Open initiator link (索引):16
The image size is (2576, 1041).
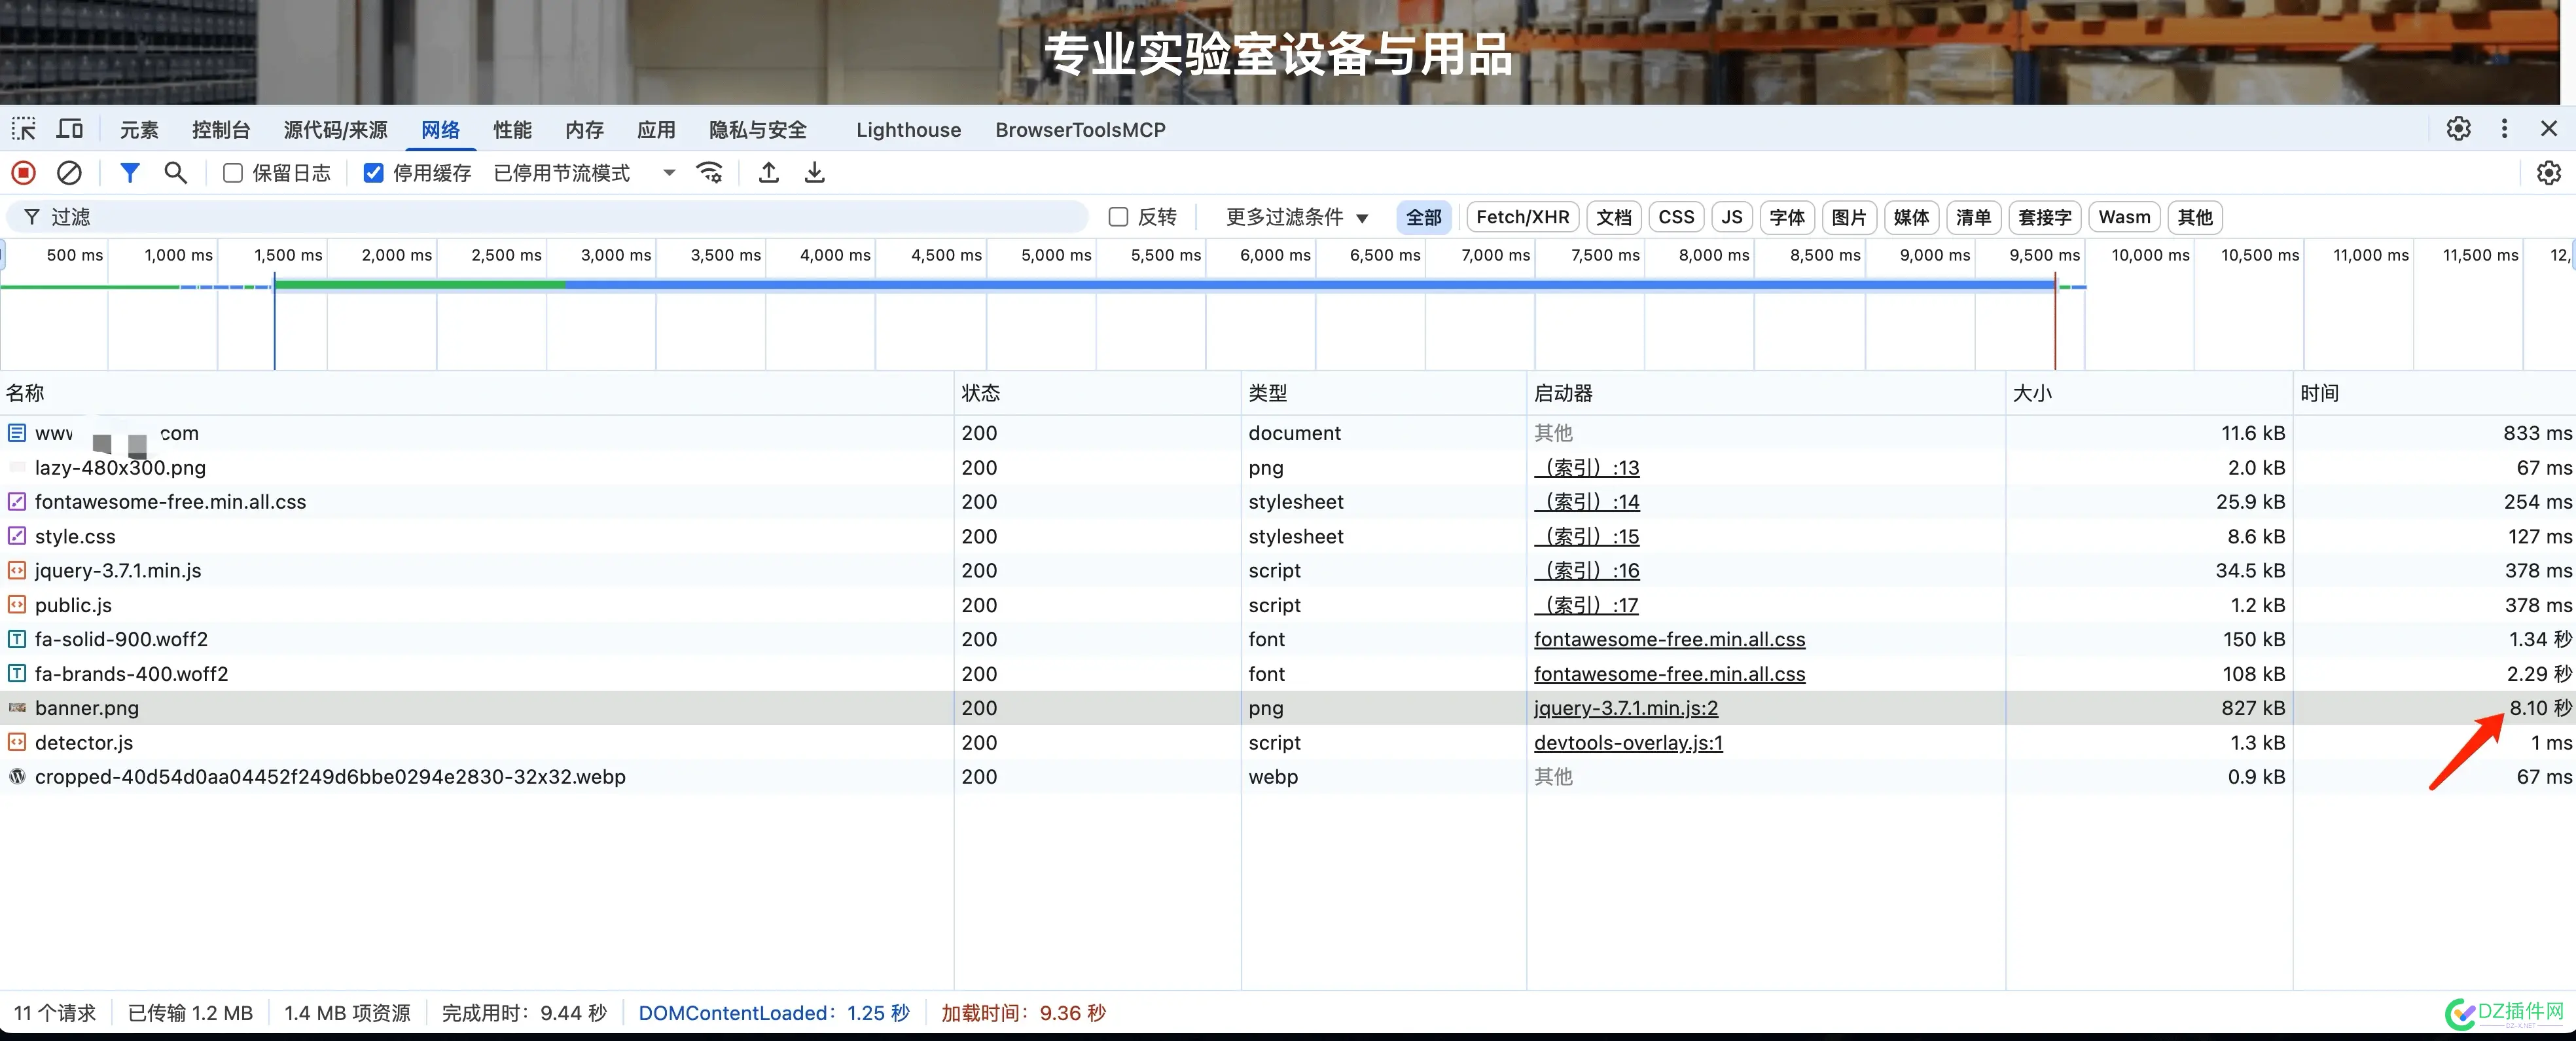1587,571
